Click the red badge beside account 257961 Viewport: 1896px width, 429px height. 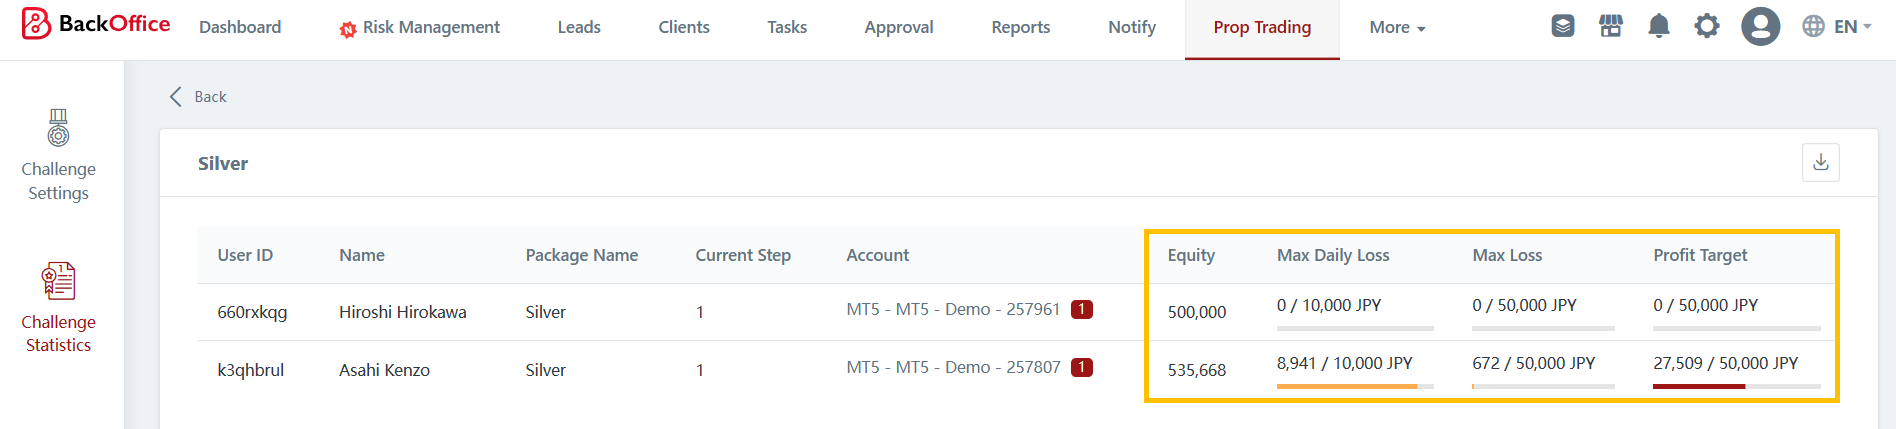[x=1081, y=310]
